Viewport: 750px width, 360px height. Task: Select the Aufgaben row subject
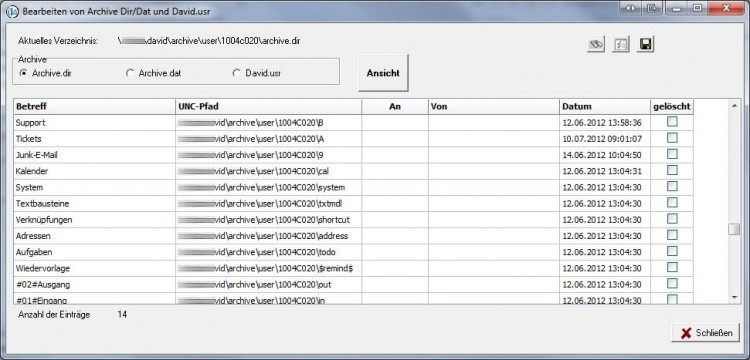33,252
